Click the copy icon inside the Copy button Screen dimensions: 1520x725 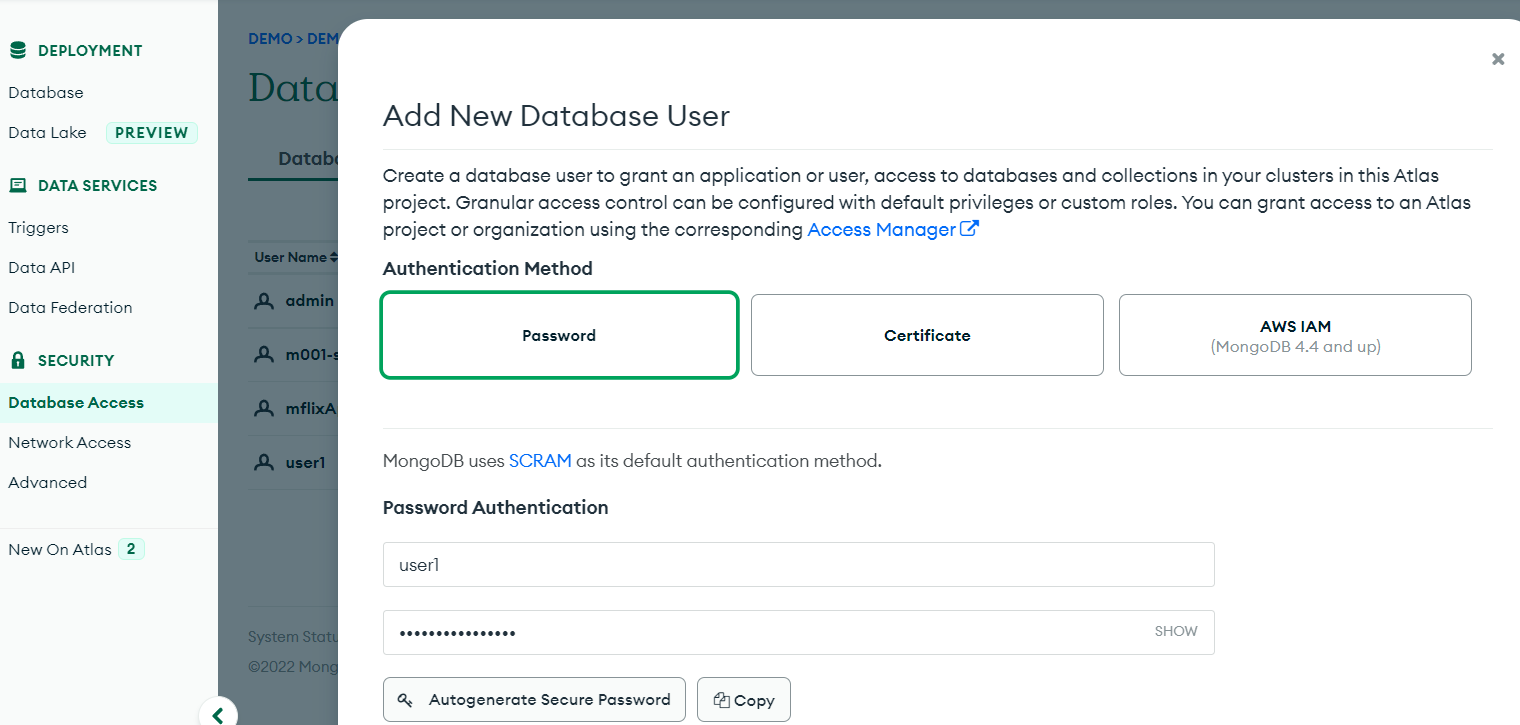coord(721,699)
